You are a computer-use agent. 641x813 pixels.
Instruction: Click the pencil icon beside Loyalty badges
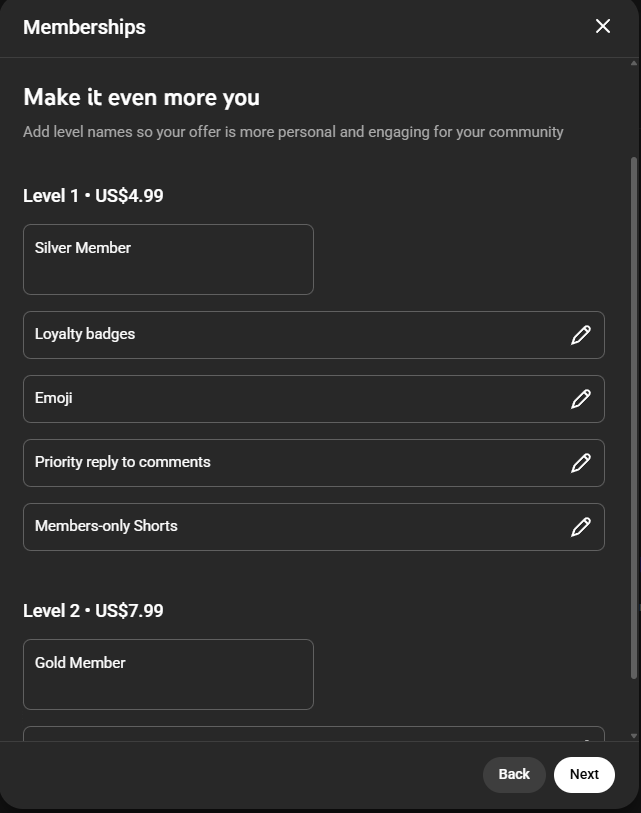pyautogui.click(x=581, y=335)
